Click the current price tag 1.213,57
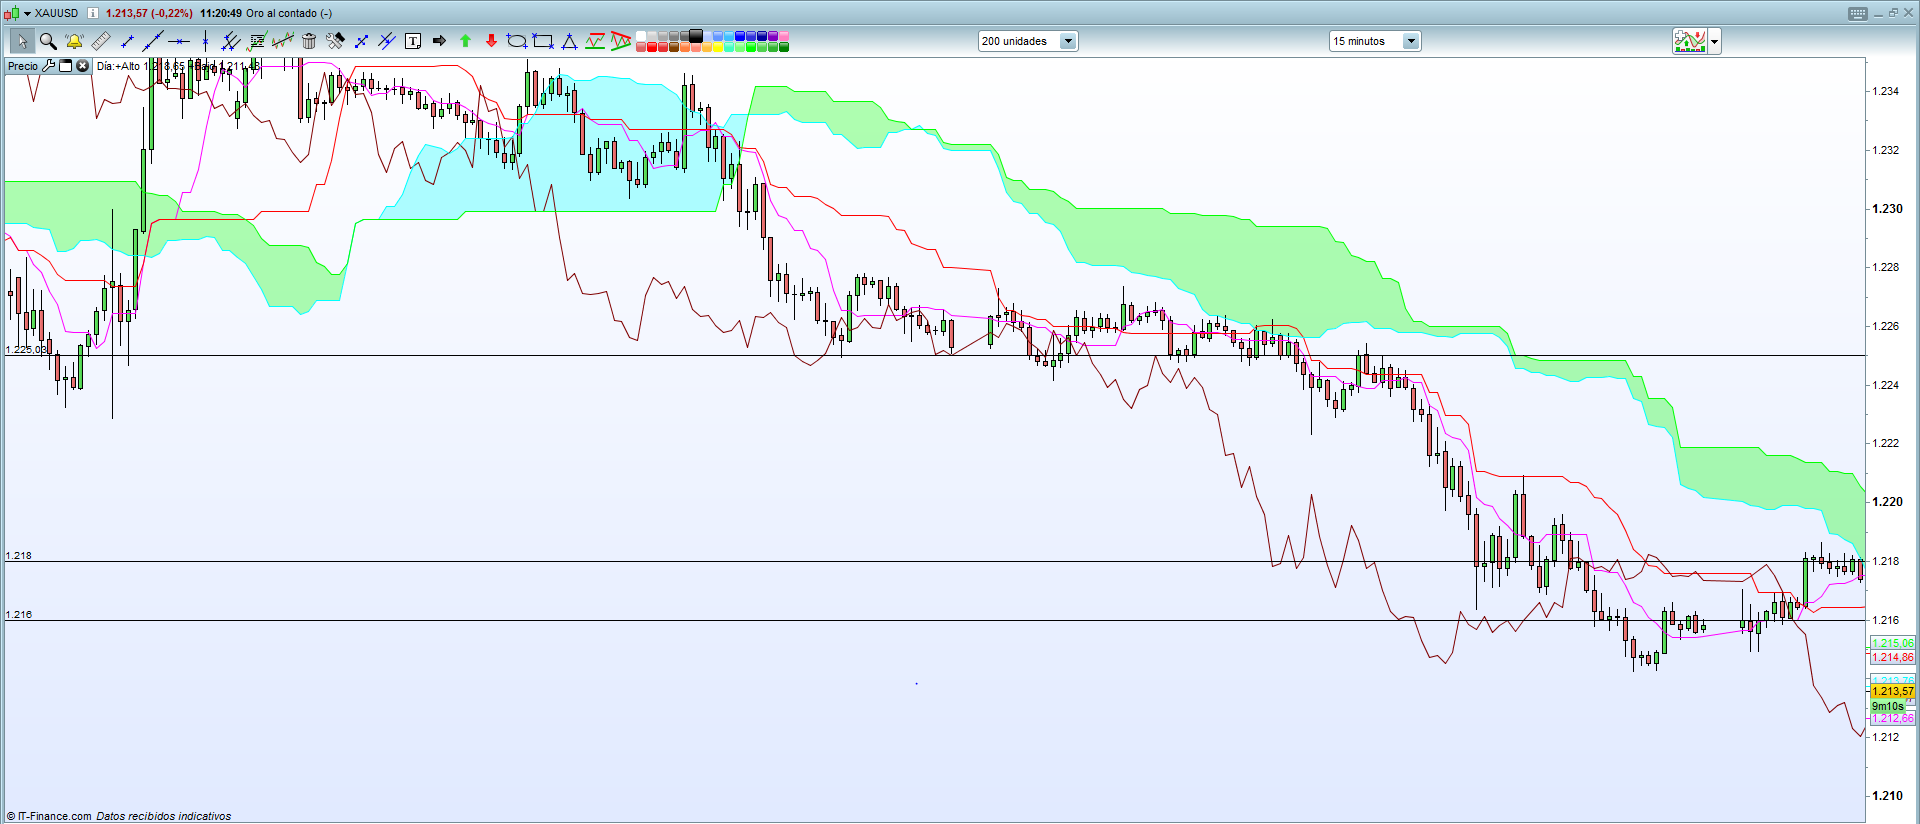This screenshot has height=824, width=1920. coord(1893,691)
